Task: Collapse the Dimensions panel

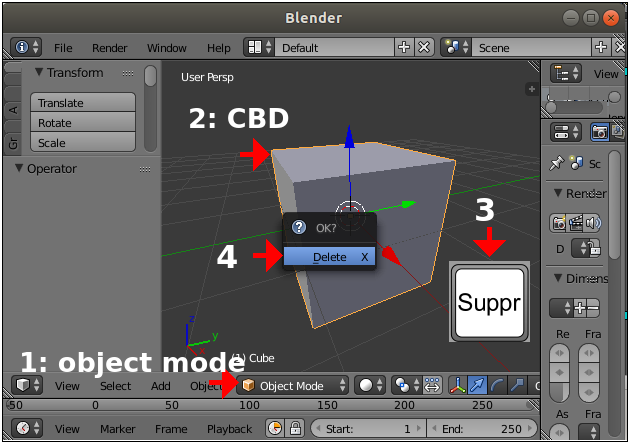Action: pyautogui.click(x=558, y=278)
